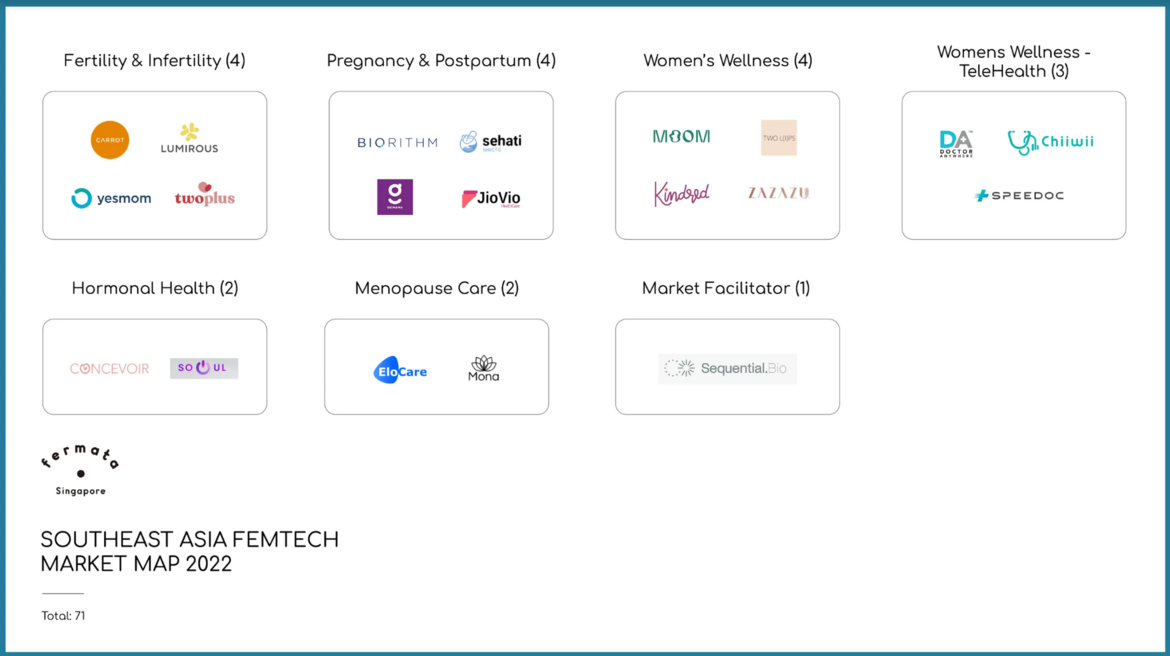The height and width of the screenshot is (656, 1170).
Task: Click the Fertility & Infertility (4) heading
Action: pos(154,61)
